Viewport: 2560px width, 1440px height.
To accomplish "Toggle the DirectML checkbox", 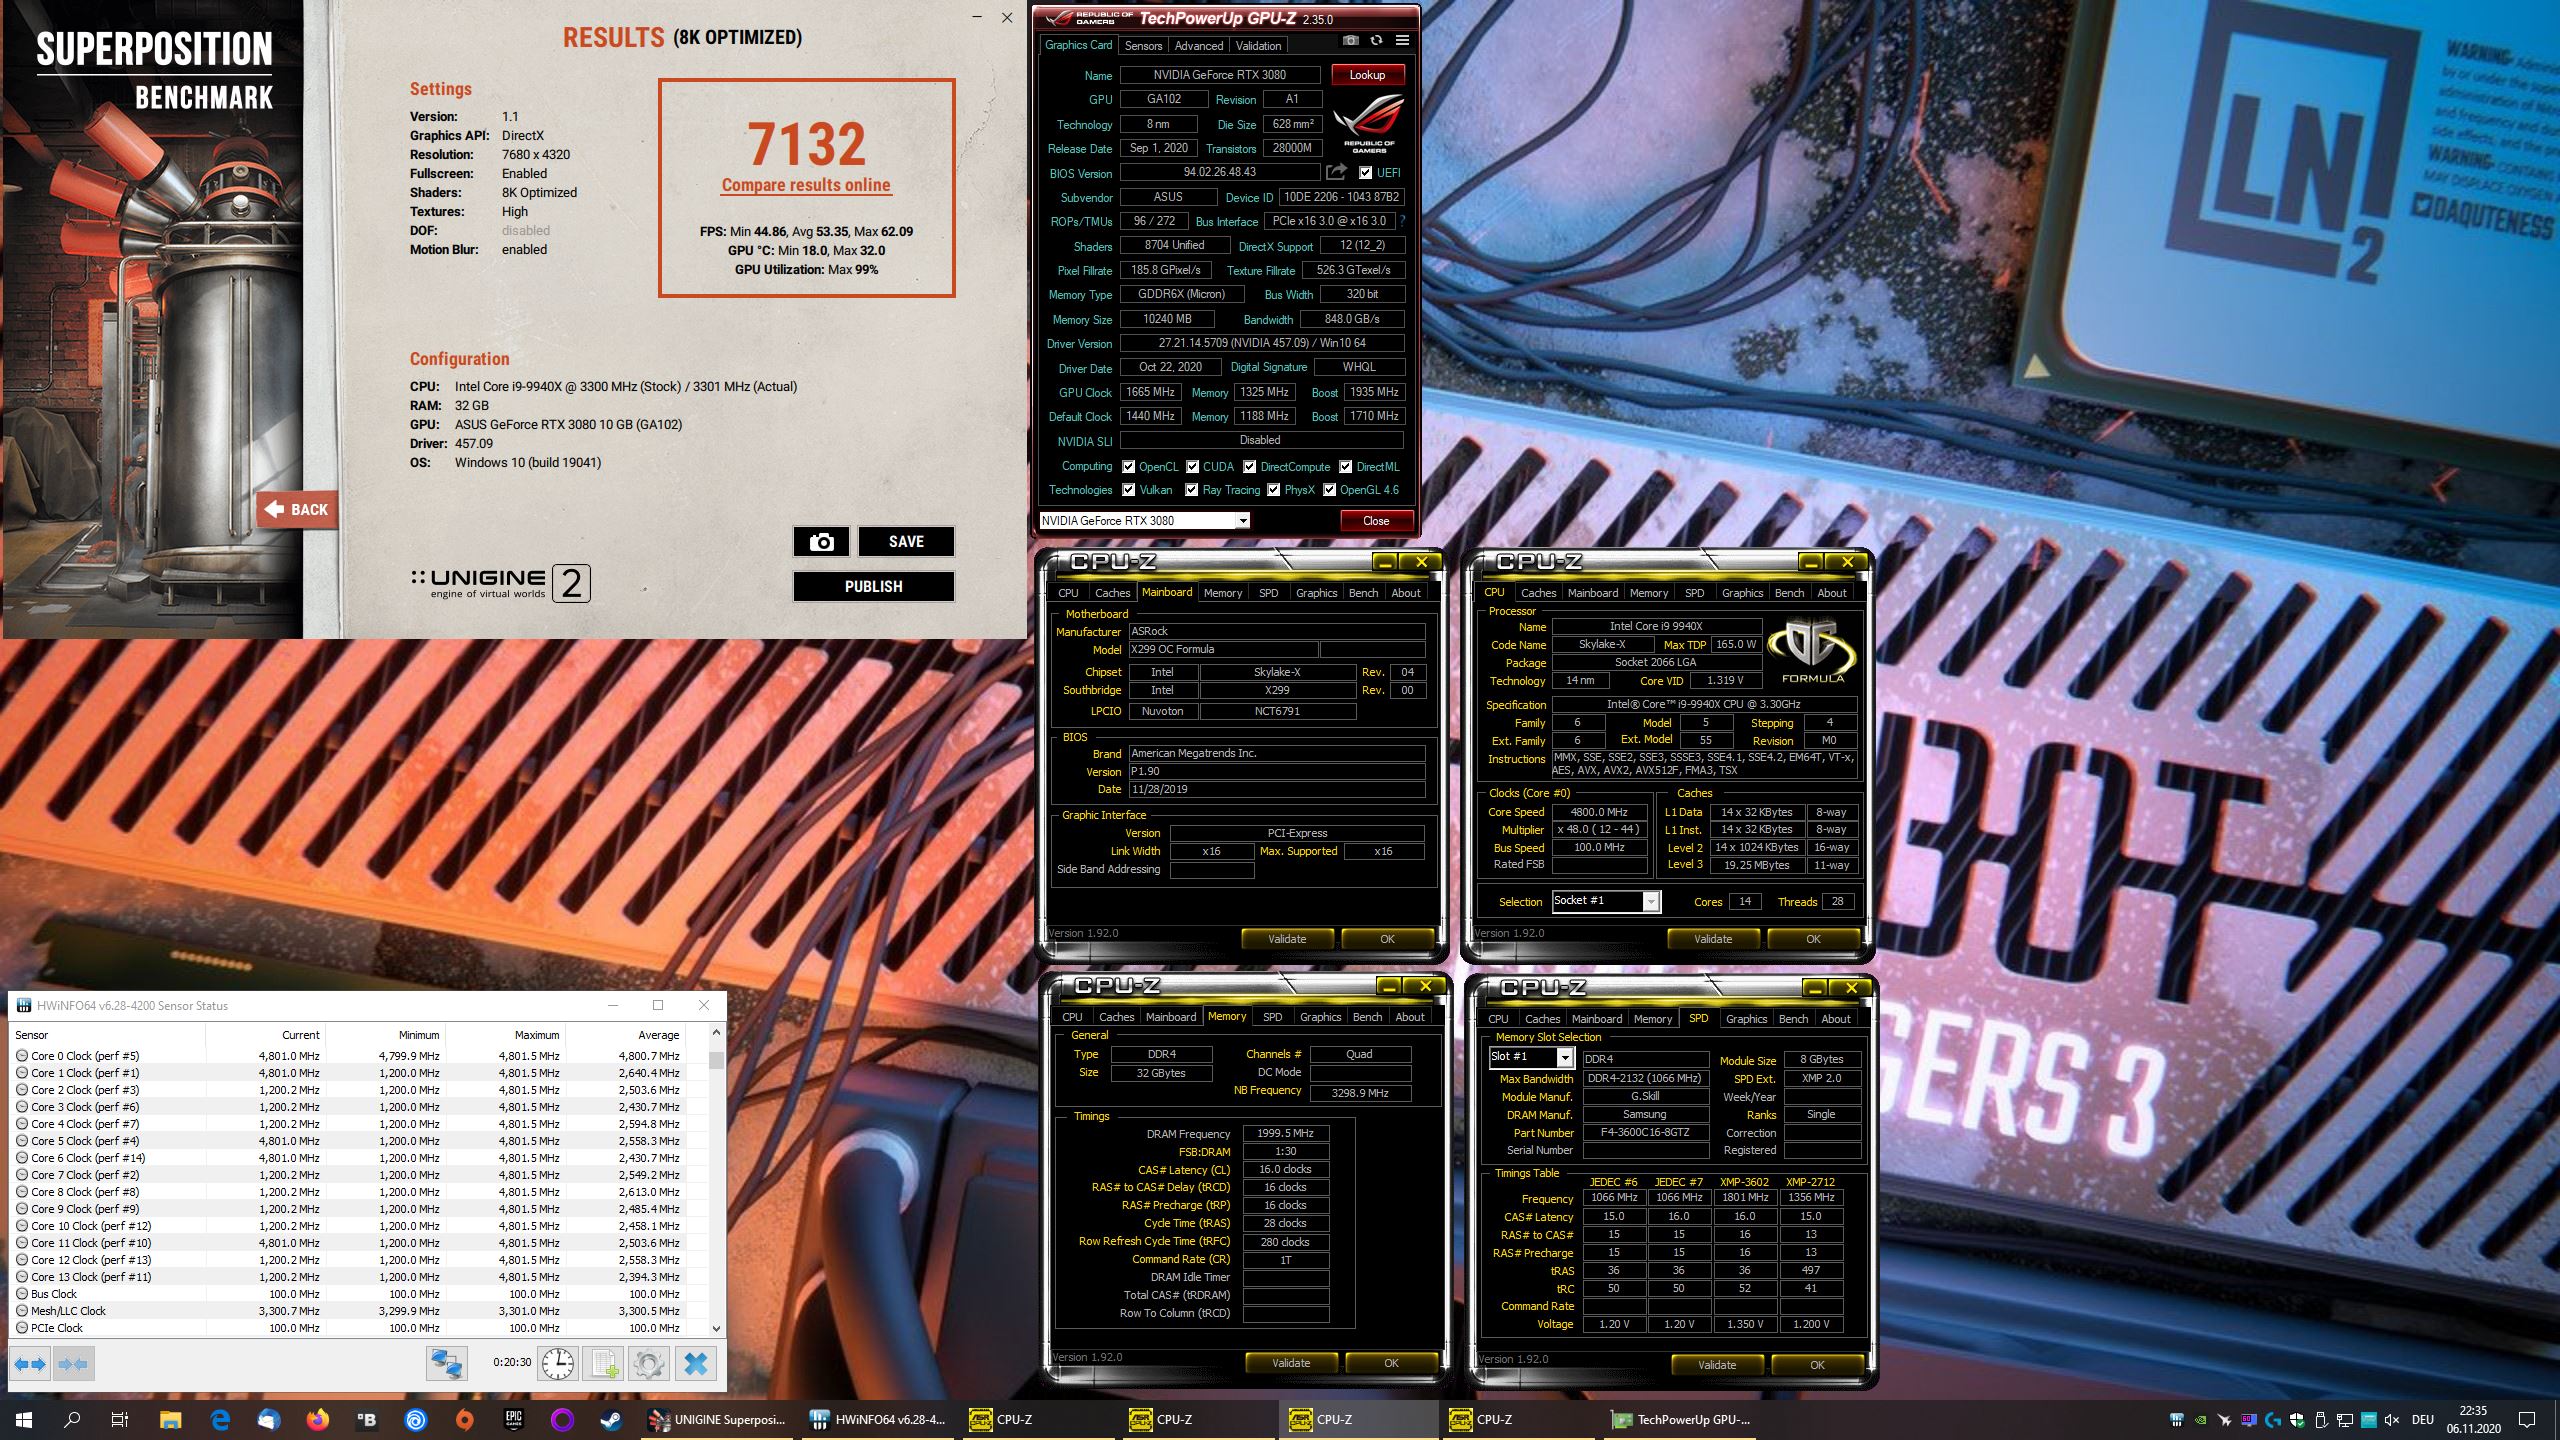I will pyautogui.click(x=1345, y=466).
